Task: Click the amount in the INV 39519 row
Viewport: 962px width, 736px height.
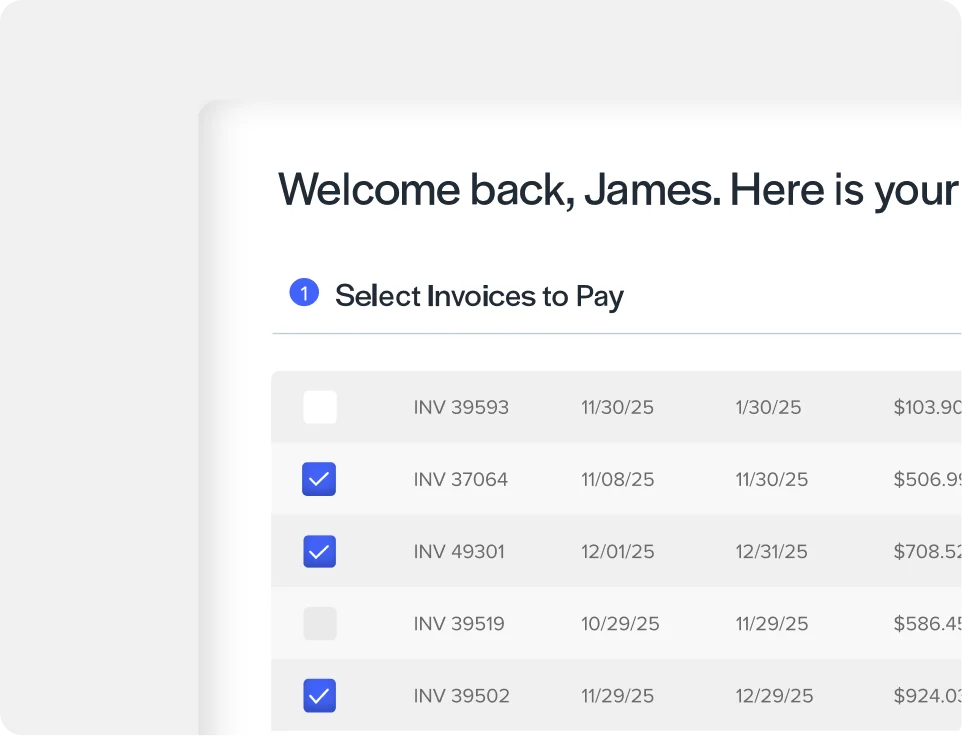Action: 927,623
